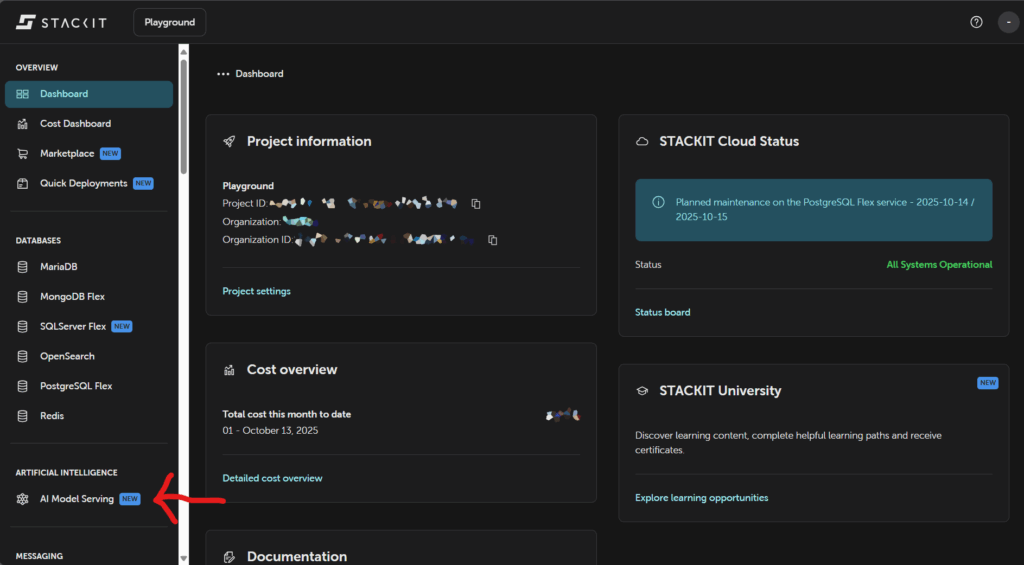This screenshot has height=565, width=1024.
Task: Click the user avatar in top right
Action: tap(1008, 22)
